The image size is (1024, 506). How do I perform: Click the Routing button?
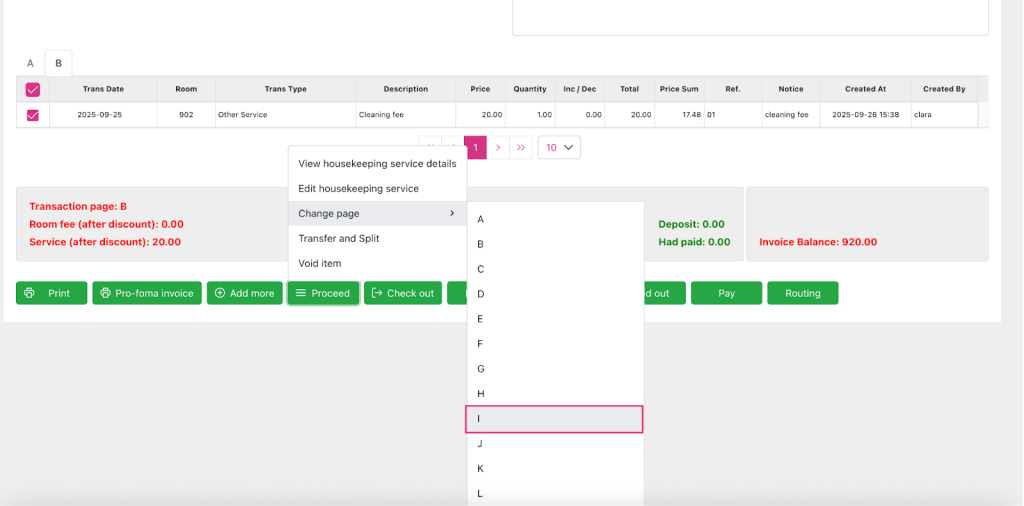click(802, 293)
